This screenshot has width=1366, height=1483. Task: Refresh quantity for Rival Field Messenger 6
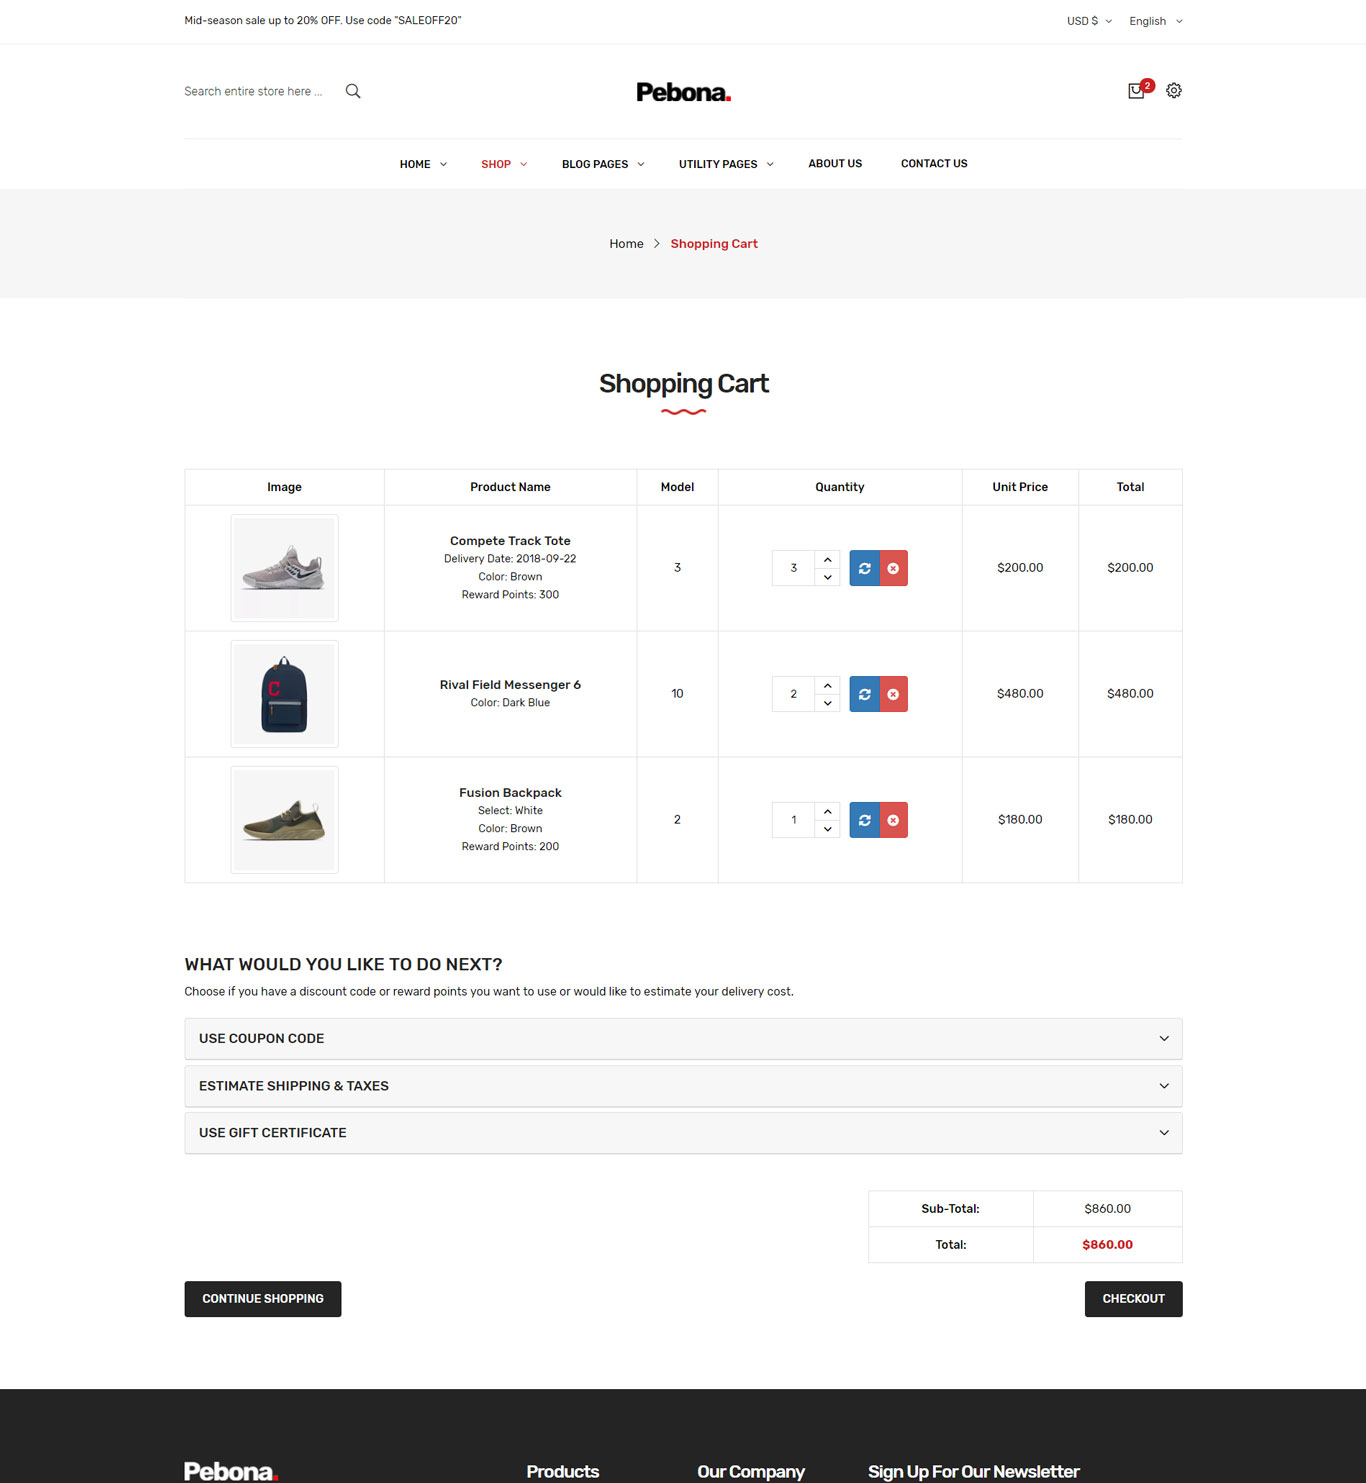864,694
